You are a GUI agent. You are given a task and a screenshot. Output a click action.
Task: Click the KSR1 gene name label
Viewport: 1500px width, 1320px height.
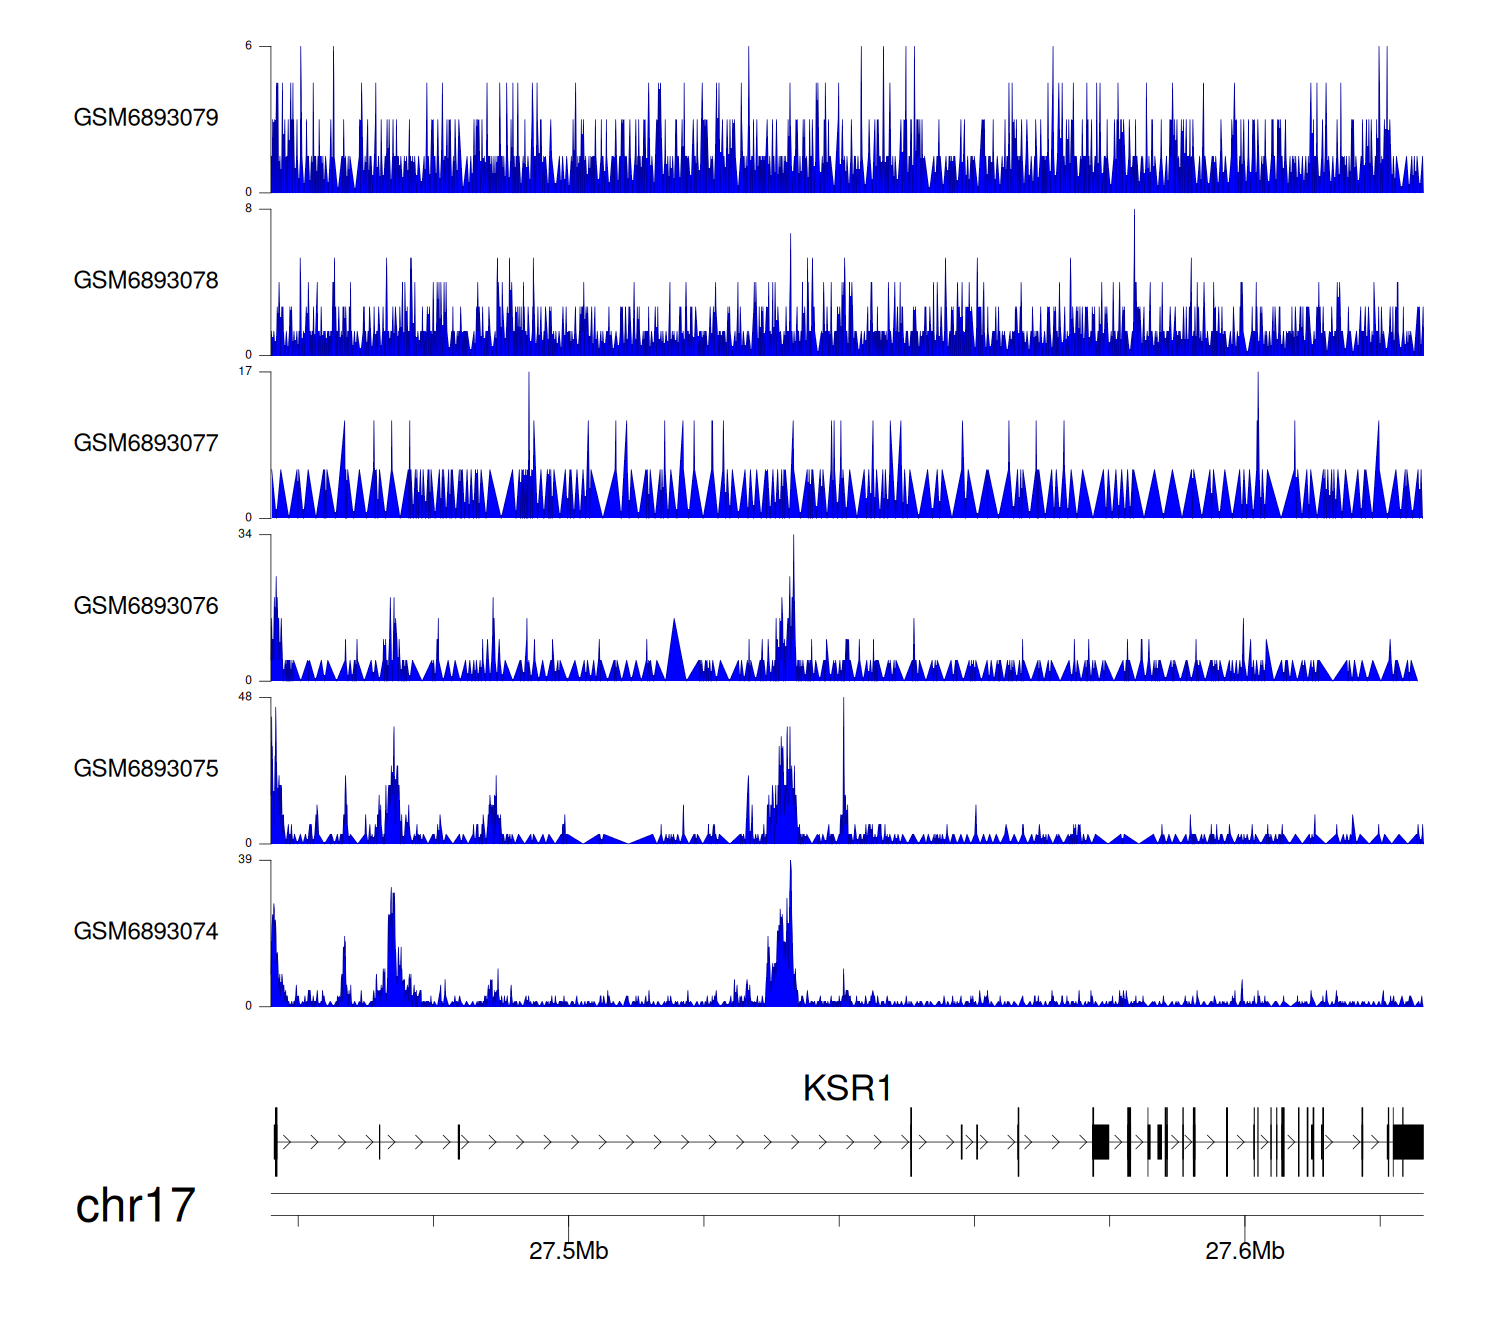(x=847, y=1088)
